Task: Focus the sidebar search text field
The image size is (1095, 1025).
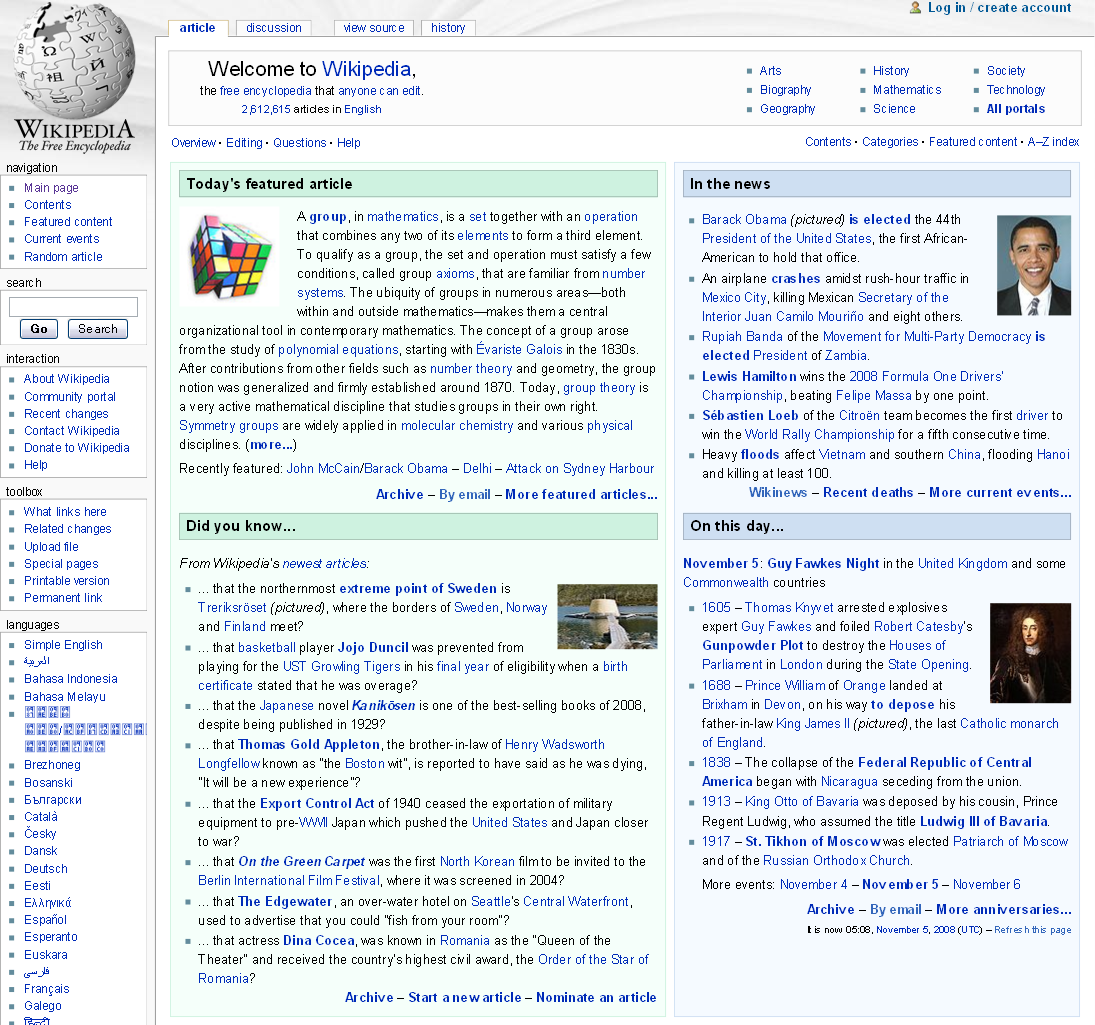Action: point(73,307)
